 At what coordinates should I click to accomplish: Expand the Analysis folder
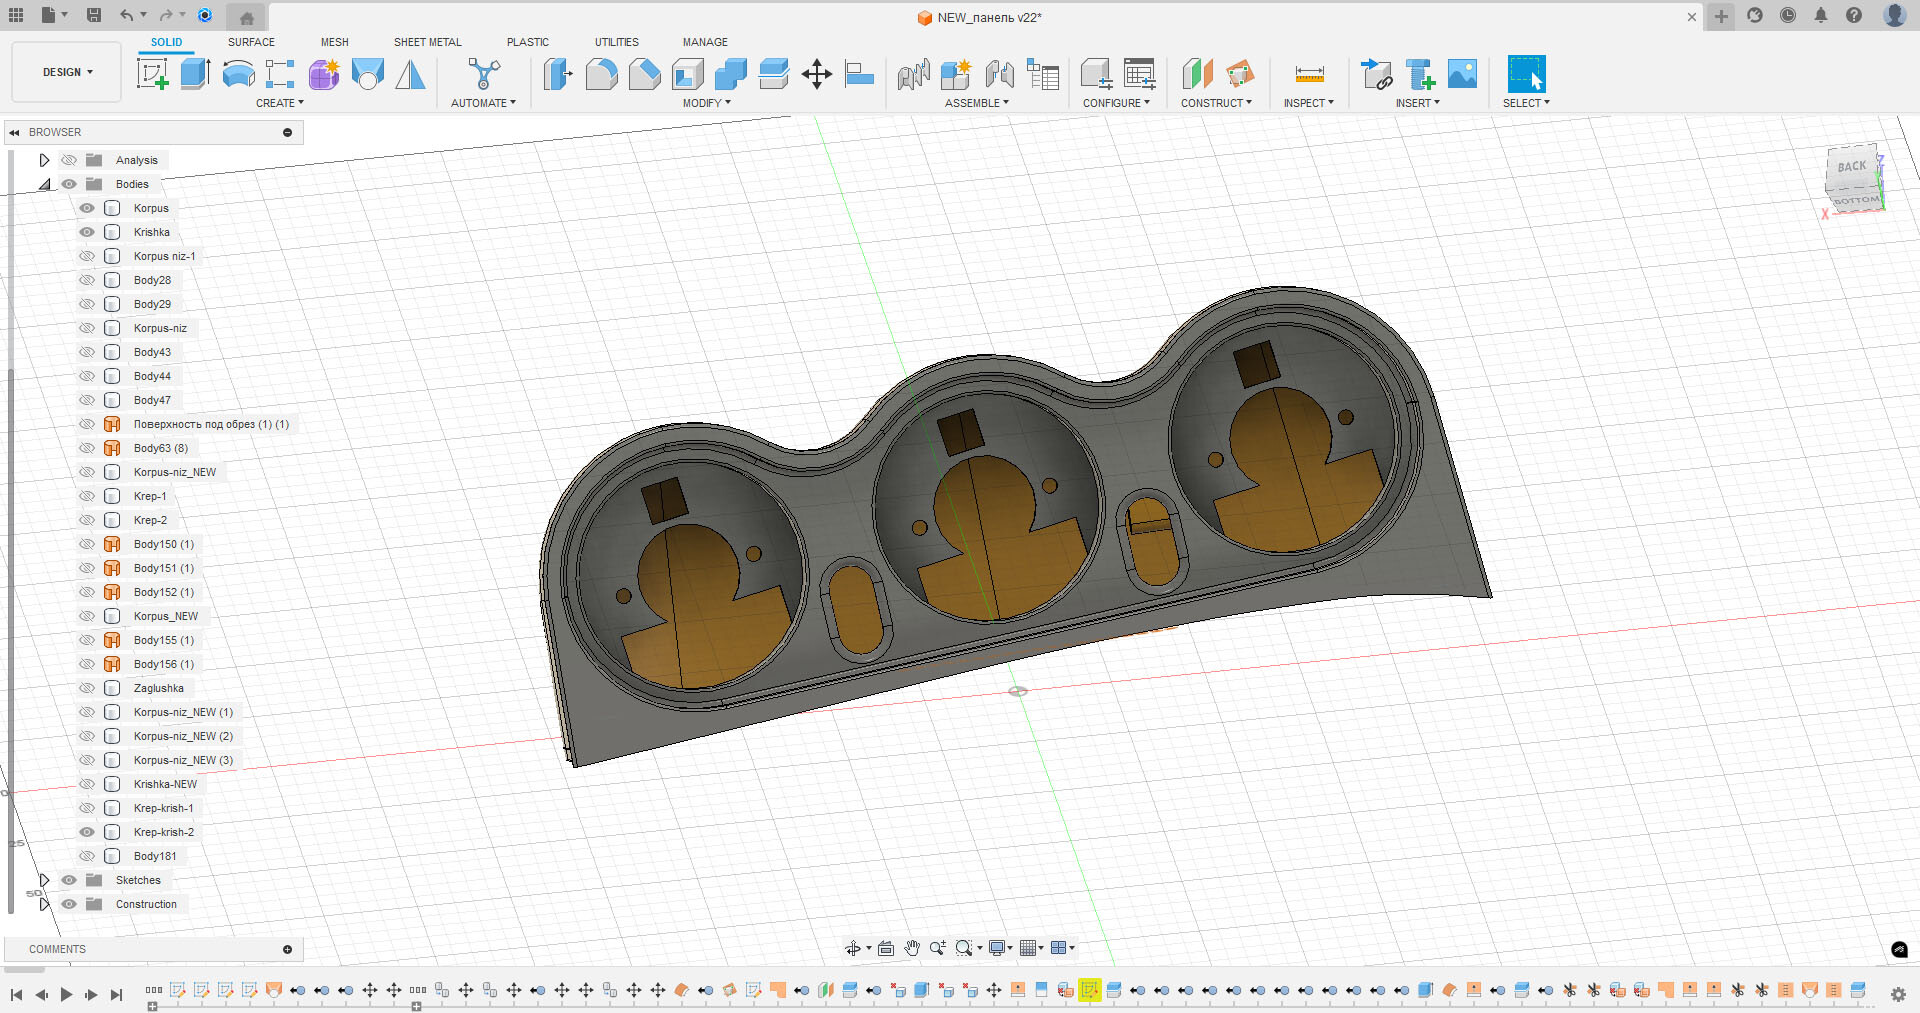[44, 160]
